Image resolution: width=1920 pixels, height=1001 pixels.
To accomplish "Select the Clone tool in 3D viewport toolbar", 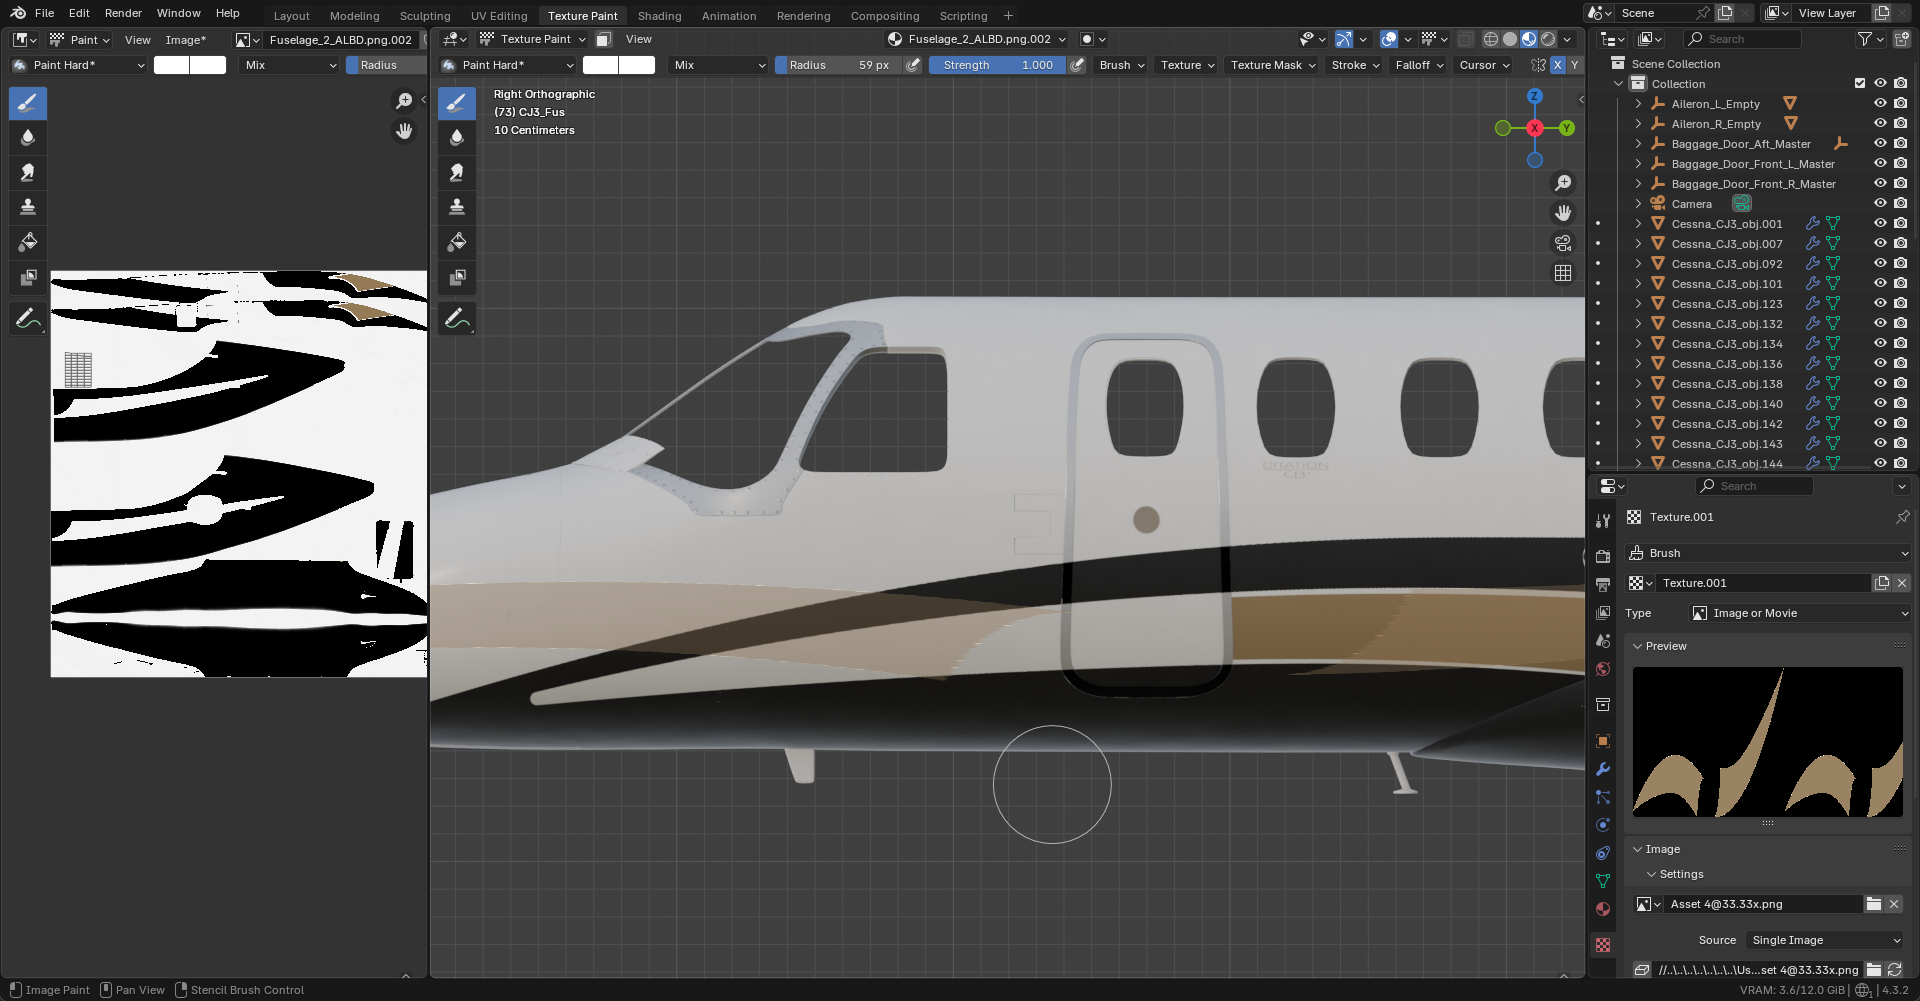I will (x=457, y=207).
